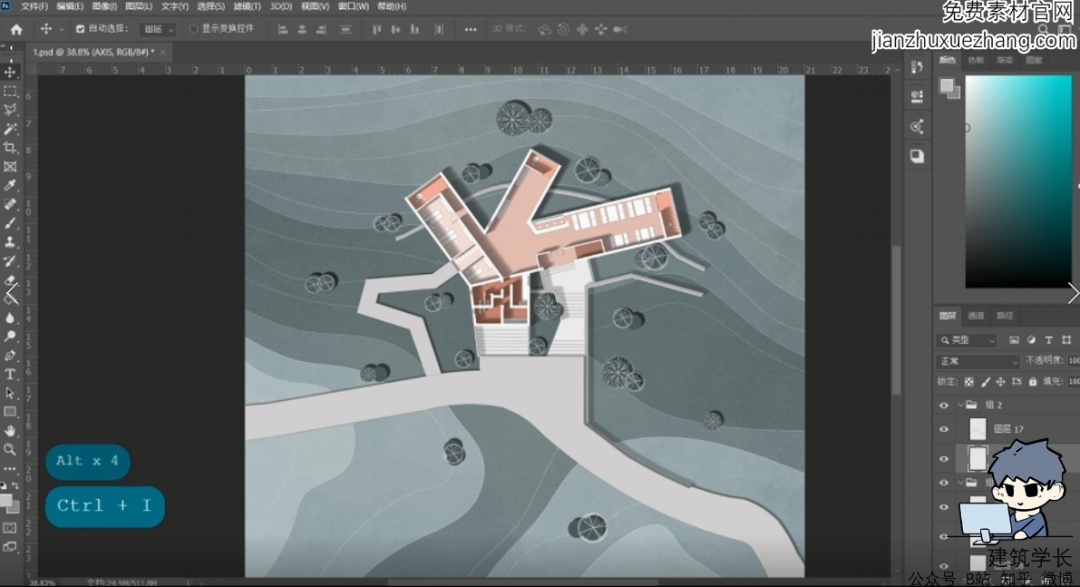This screenshot has width=1080, height=587.
Task: Hide the 组 2 group layer
Action: (x=944, y=405)
